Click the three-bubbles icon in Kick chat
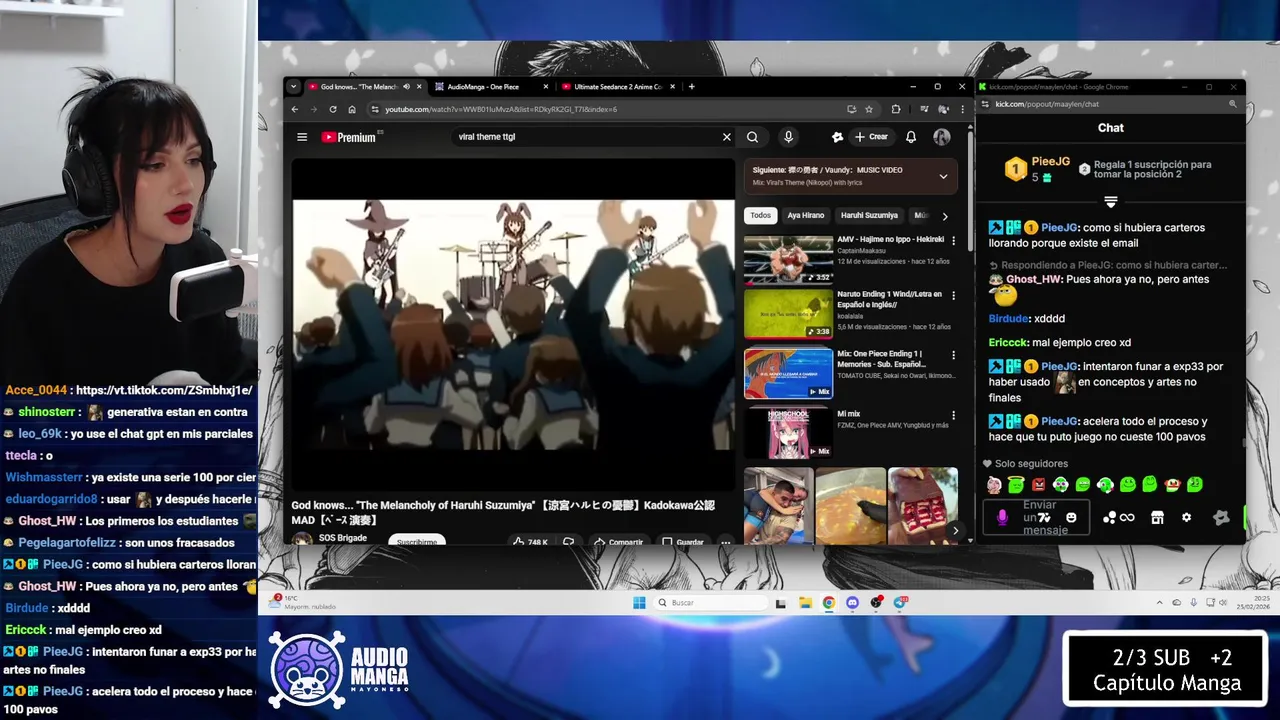1280x720 pixels. tap(1109, 518)
